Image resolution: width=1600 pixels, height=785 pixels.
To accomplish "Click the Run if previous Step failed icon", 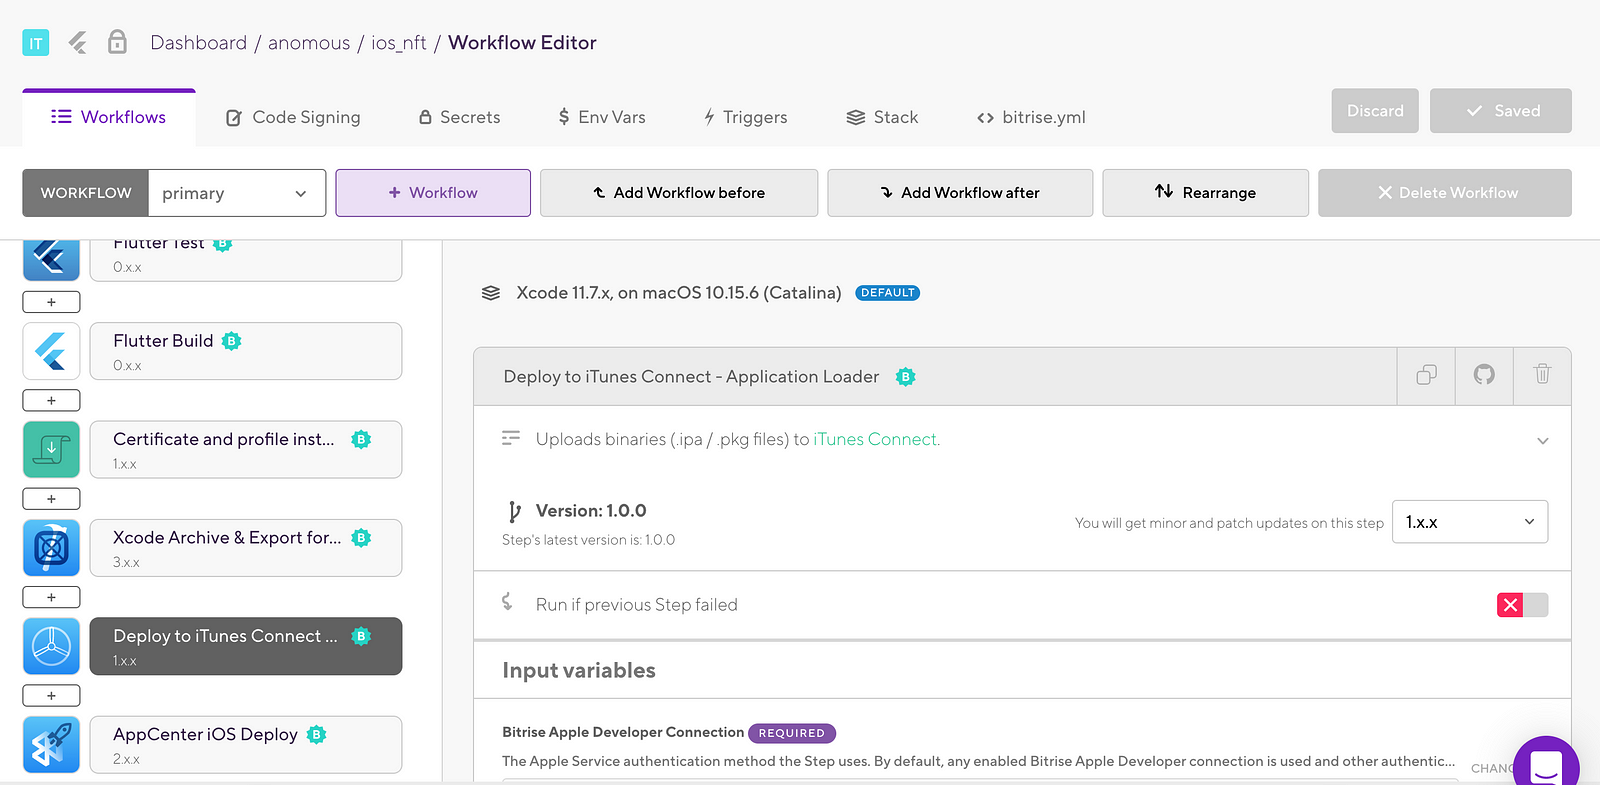I will click(507, 602).
